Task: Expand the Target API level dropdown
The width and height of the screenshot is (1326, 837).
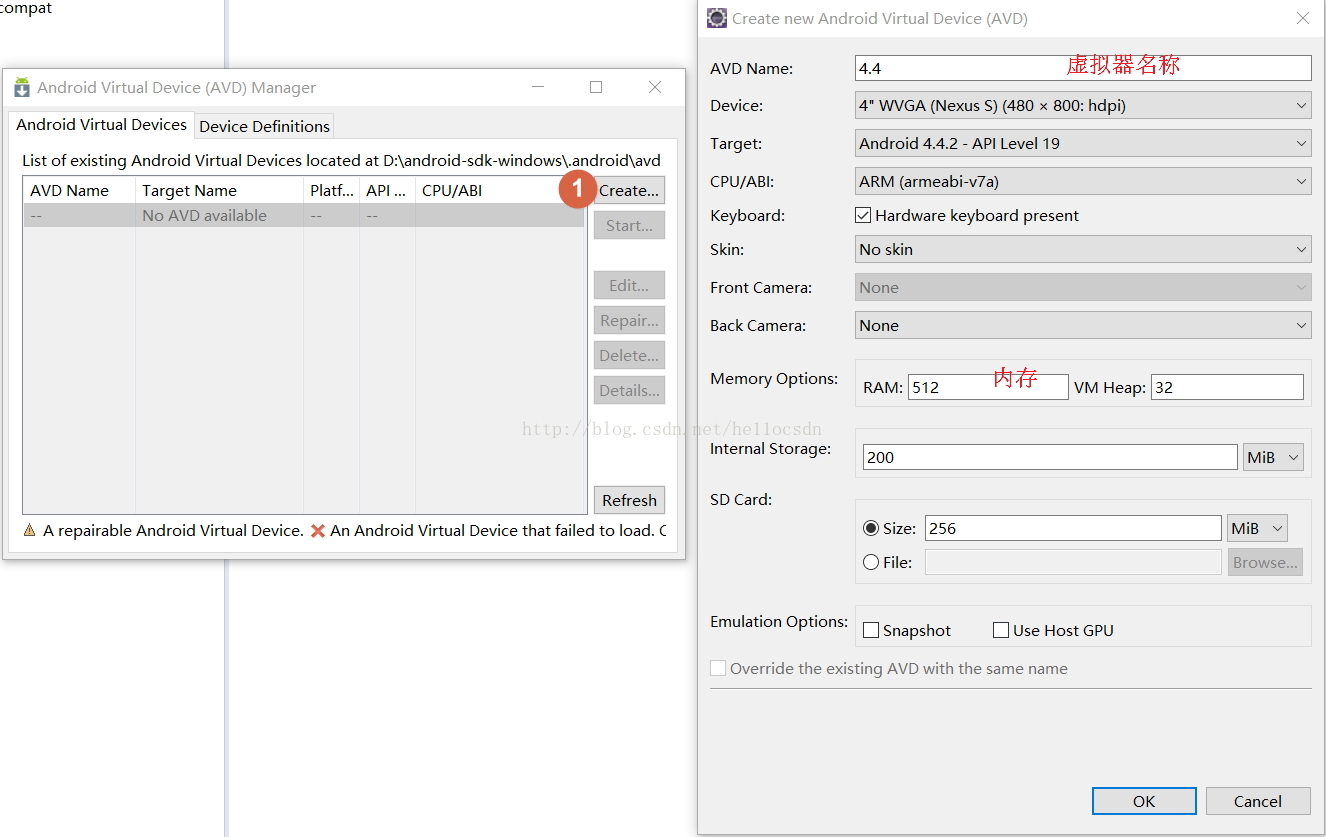Action: point(1083,143)
